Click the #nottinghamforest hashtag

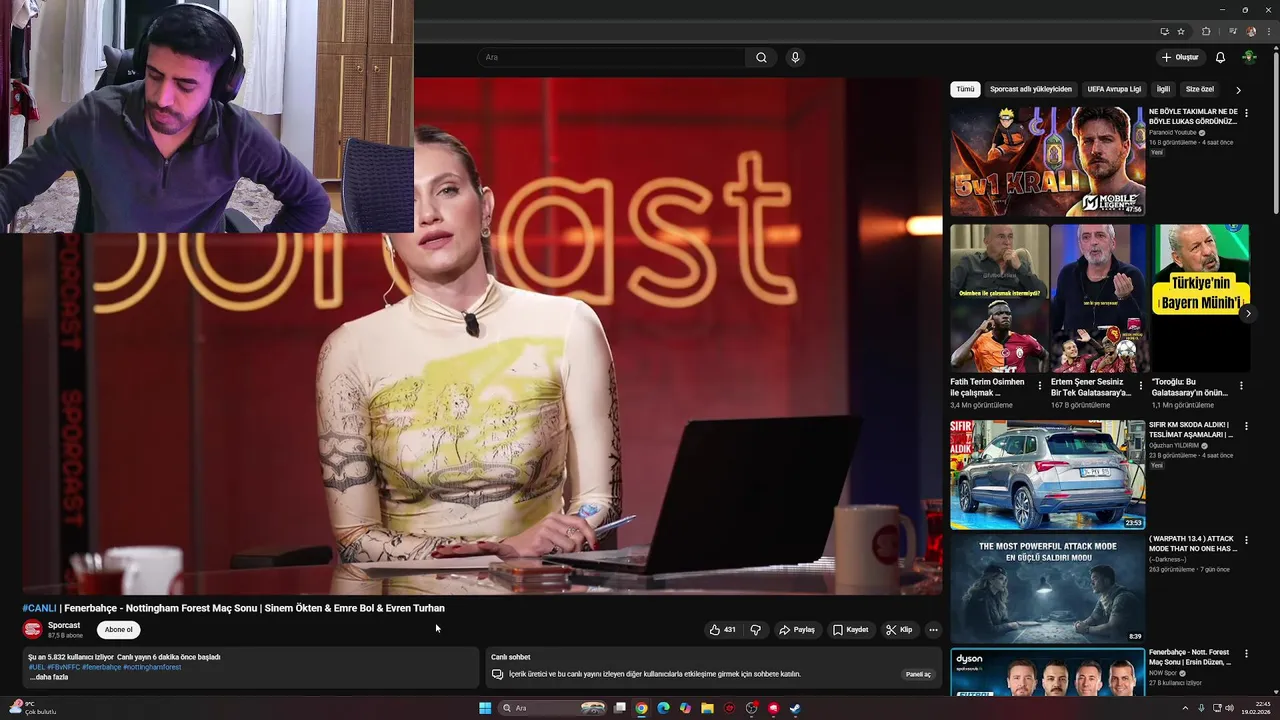tap(152, 667)
